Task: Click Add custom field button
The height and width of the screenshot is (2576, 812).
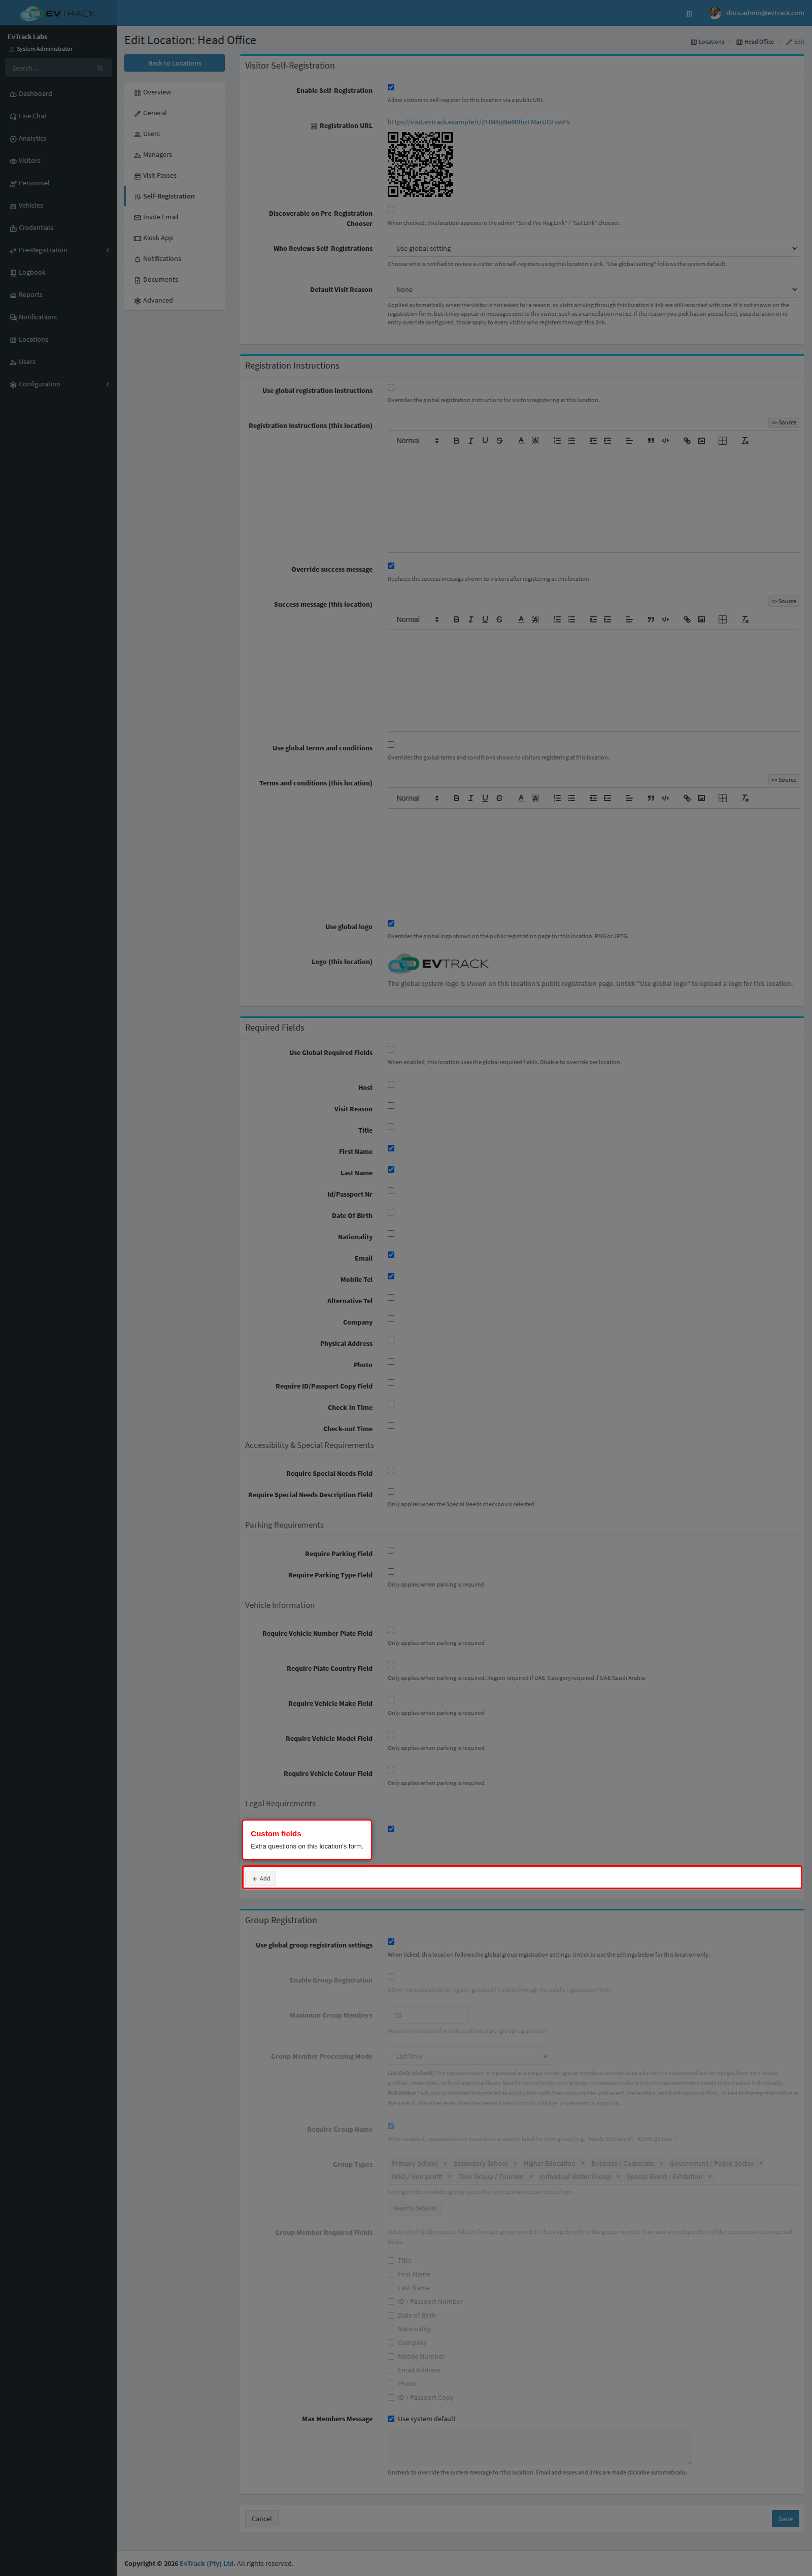Action: tap(261, 1879)
